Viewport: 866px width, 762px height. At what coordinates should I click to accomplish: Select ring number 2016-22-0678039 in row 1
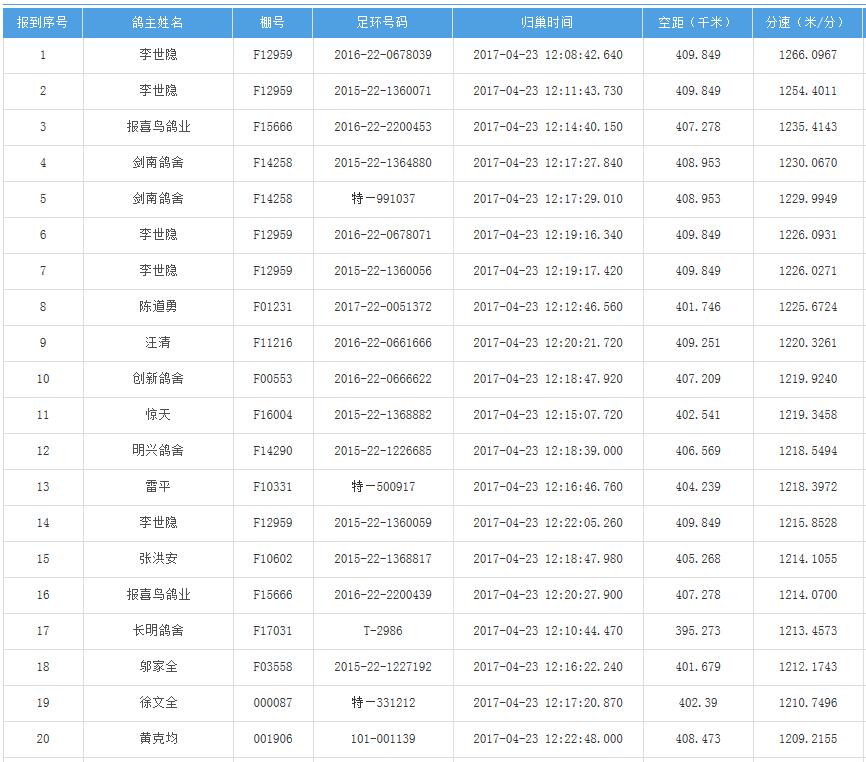click(x=382, y=55)
